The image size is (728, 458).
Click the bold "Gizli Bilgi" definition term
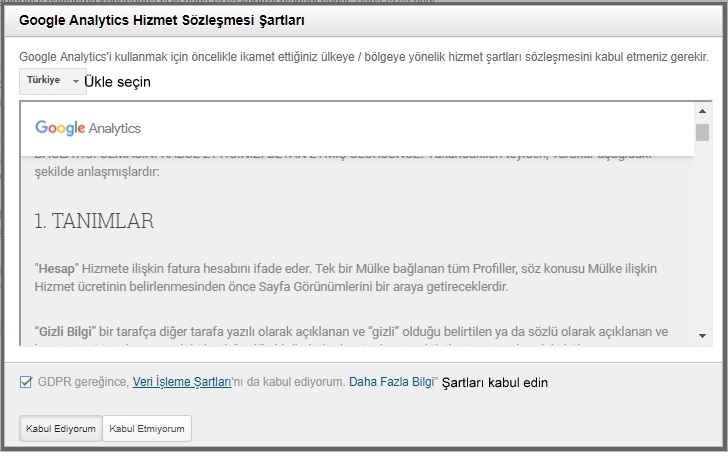click(x=65, y=332)
